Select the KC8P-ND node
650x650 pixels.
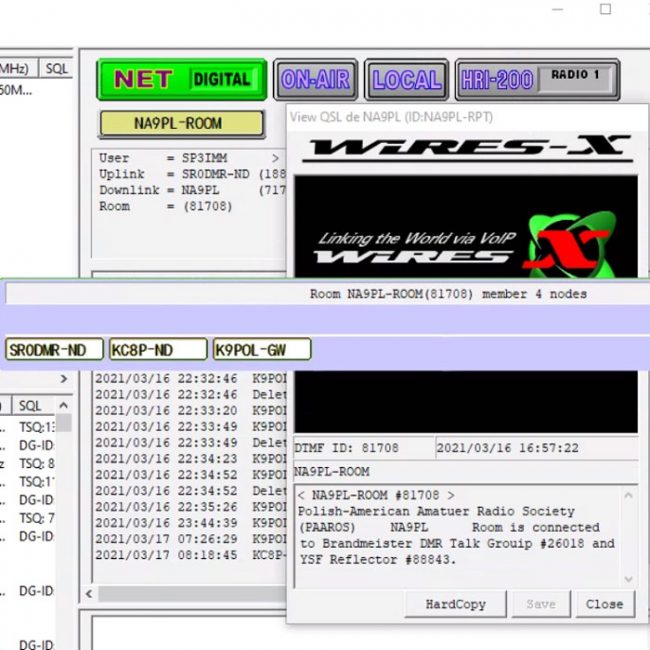pyautogui.click(x=158, y=350)
